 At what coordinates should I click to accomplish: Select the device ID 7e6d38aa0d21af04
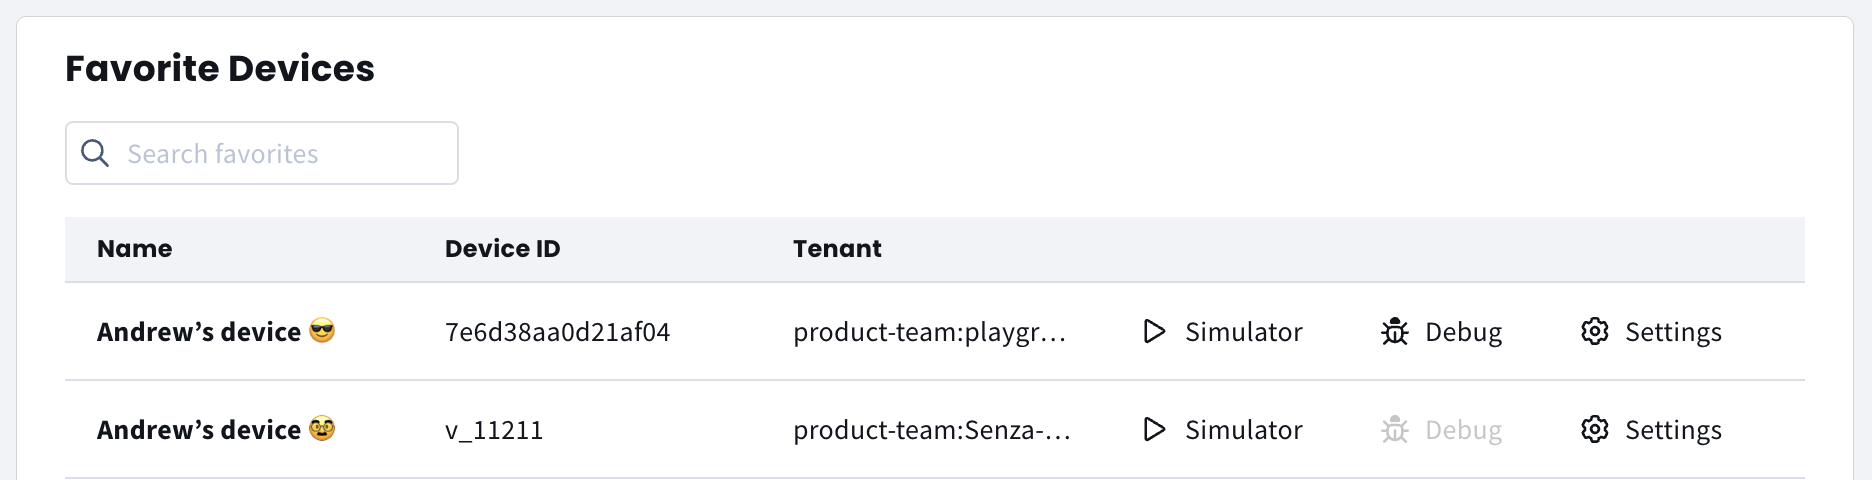pos(557,332)
